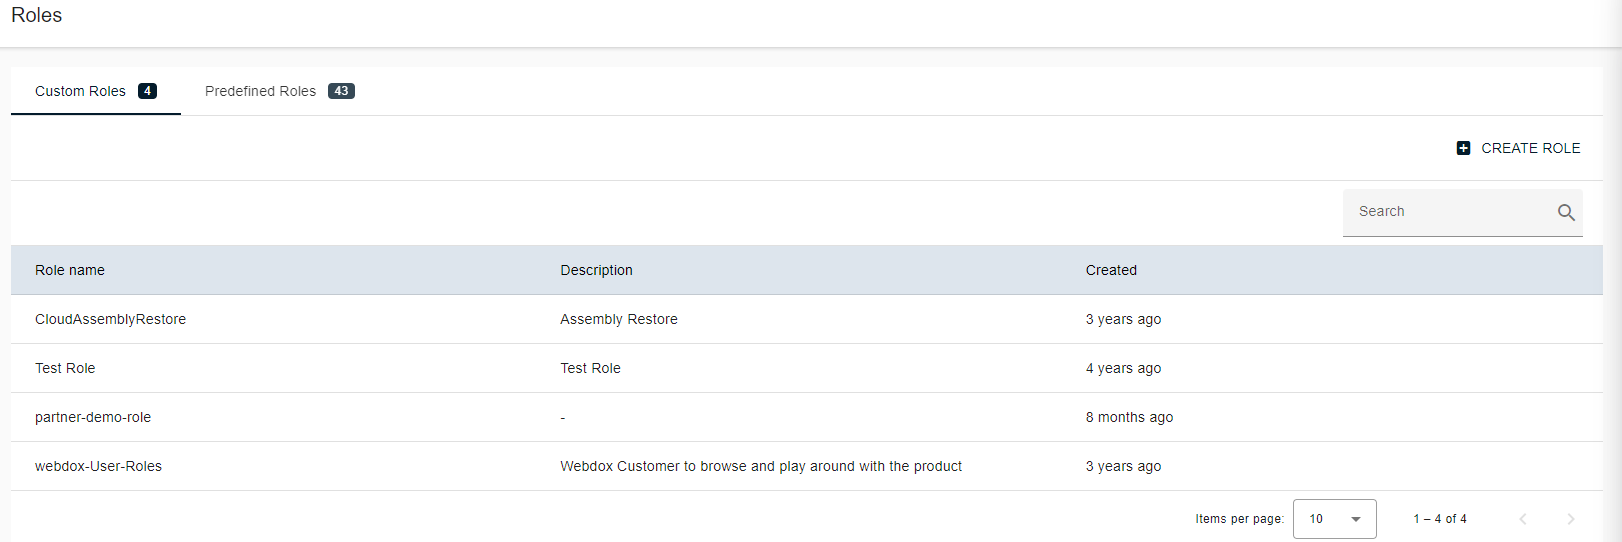Screen dimensions: 1622x542
Task: Sort by Role name column header
Action: [70, 270]
